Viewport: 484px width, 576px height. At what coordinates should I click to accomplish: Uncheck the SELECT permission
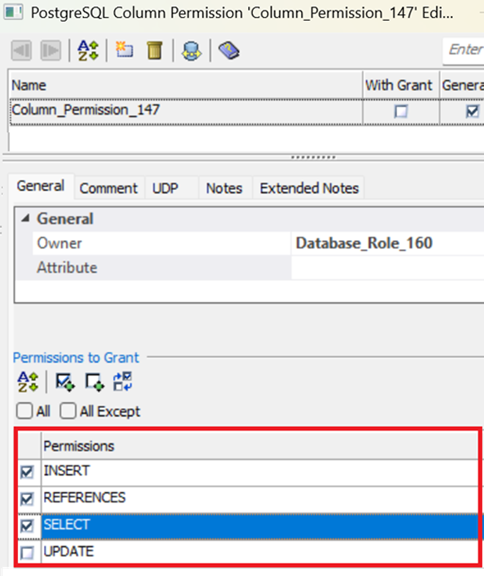[27, 526]
